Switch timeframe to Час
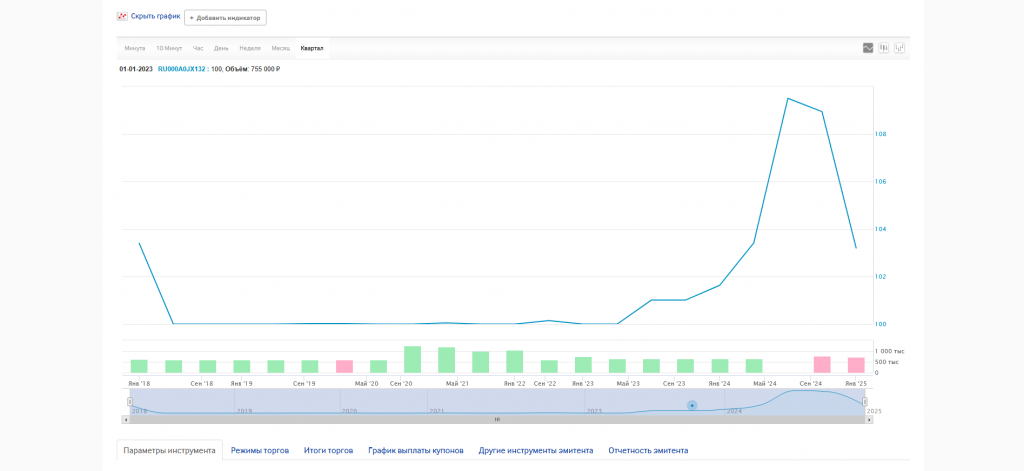This screenshot has height=471, width=1024. [198, 48]
